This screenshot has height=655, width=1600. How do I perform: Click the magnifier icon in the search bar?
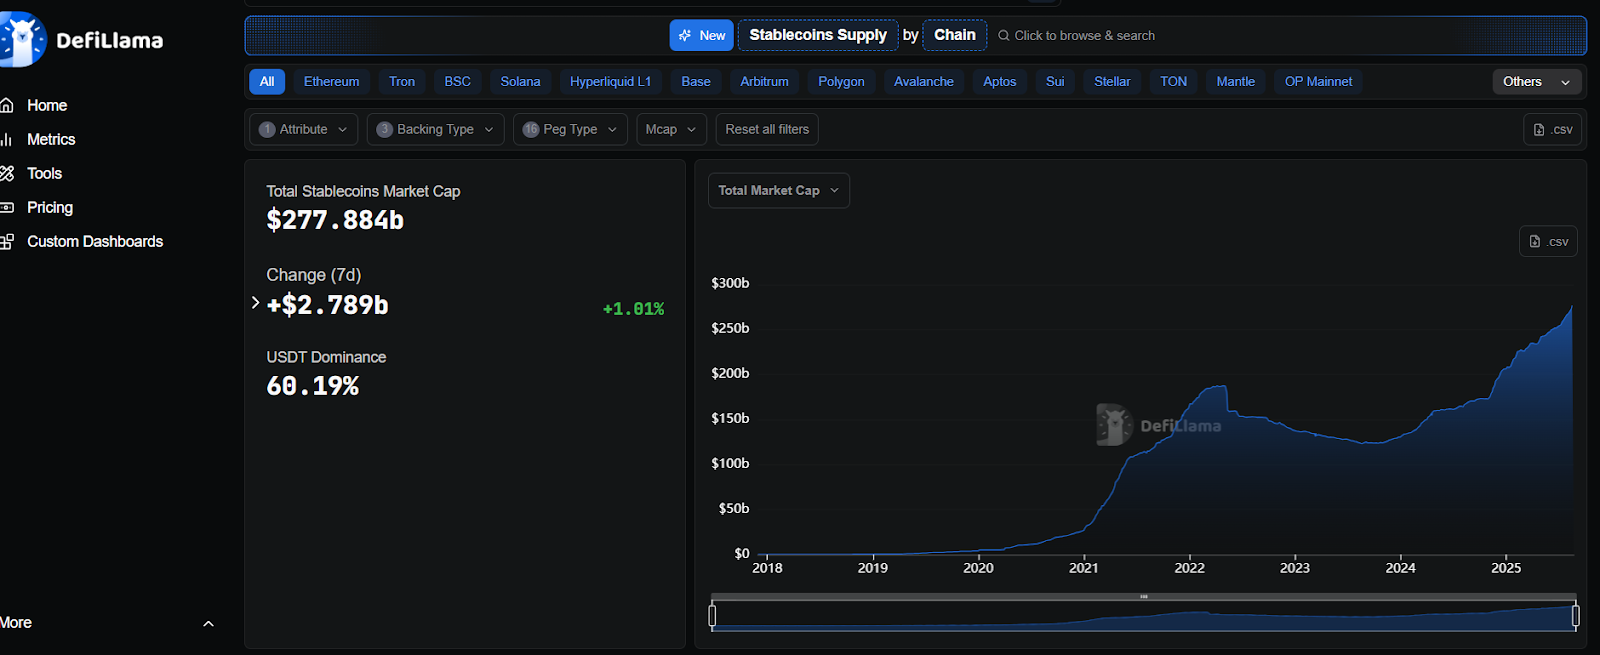(1003, 35)
